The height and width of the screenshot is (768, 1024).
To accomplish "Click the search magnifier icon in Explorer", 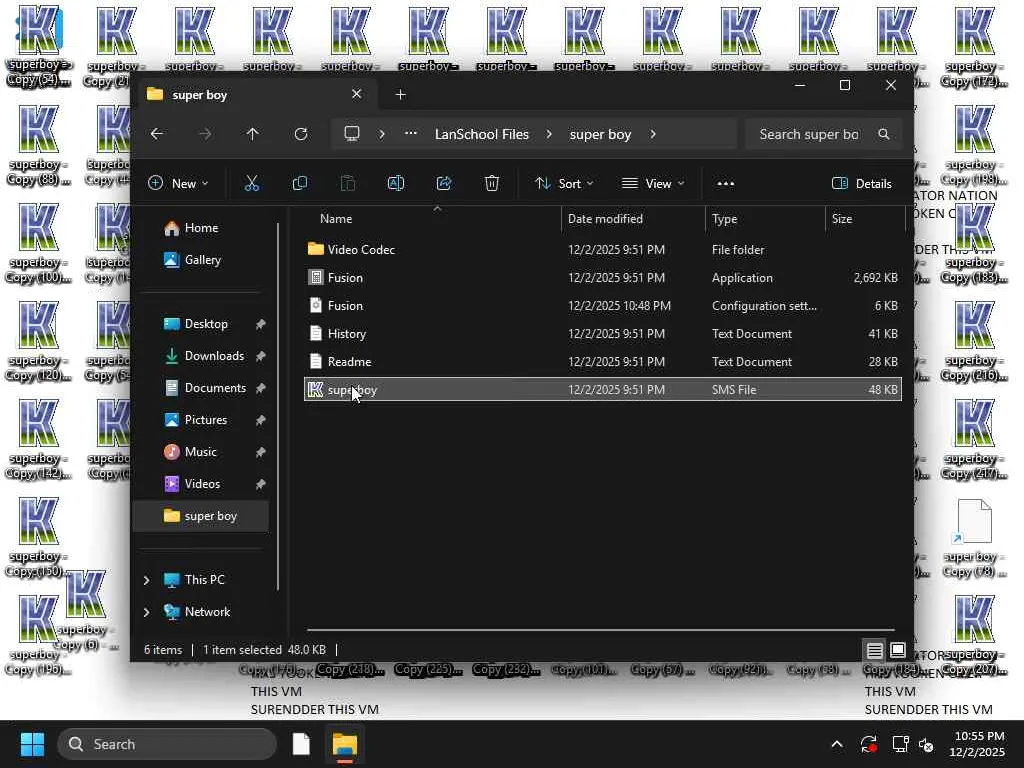I will (884, 134).
